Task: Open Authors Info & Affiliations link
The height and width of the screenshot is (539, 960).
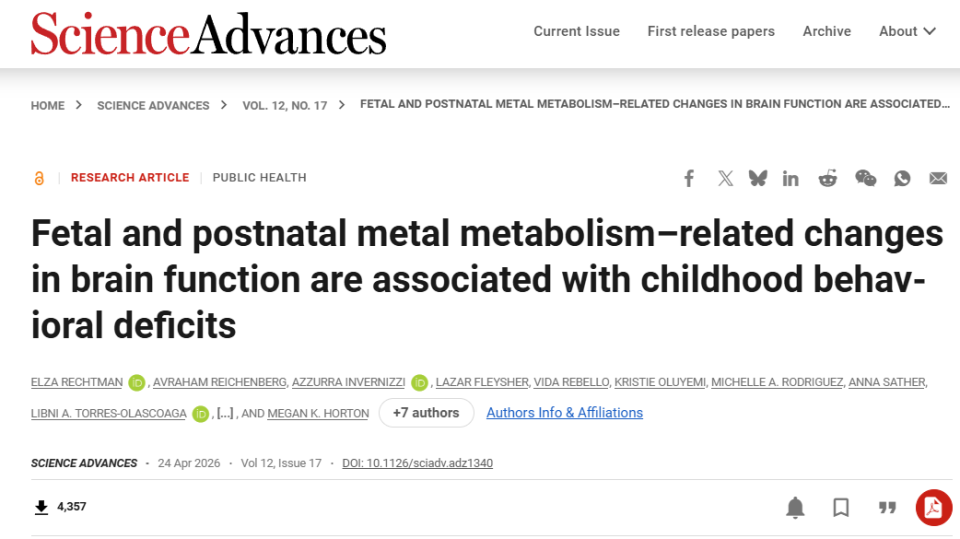Action: pos(564,413)
